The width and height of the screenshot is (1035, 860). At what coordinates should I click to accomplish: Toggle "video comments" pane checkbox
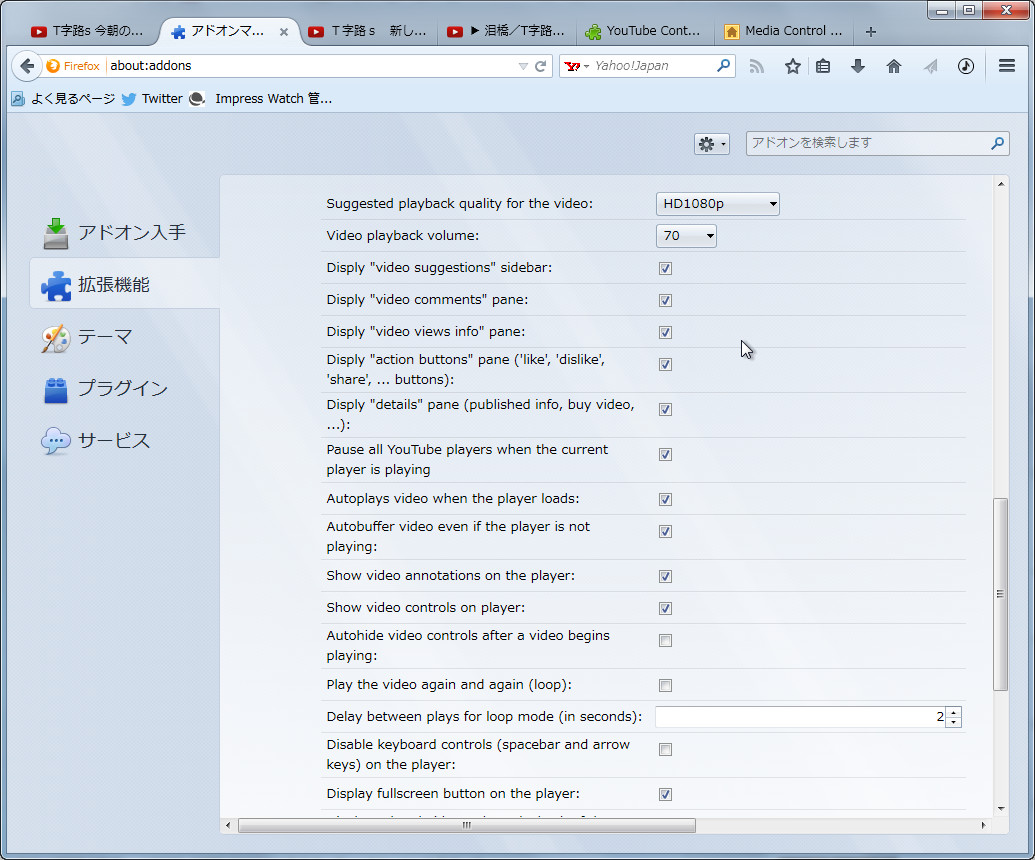coord(665,300)
